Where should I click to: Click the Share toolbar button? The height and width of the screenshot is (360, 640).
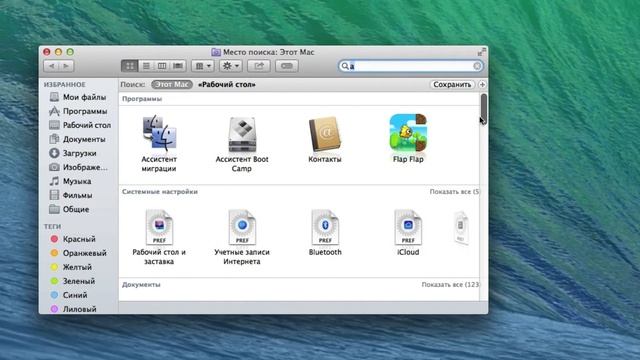point(259,66)
